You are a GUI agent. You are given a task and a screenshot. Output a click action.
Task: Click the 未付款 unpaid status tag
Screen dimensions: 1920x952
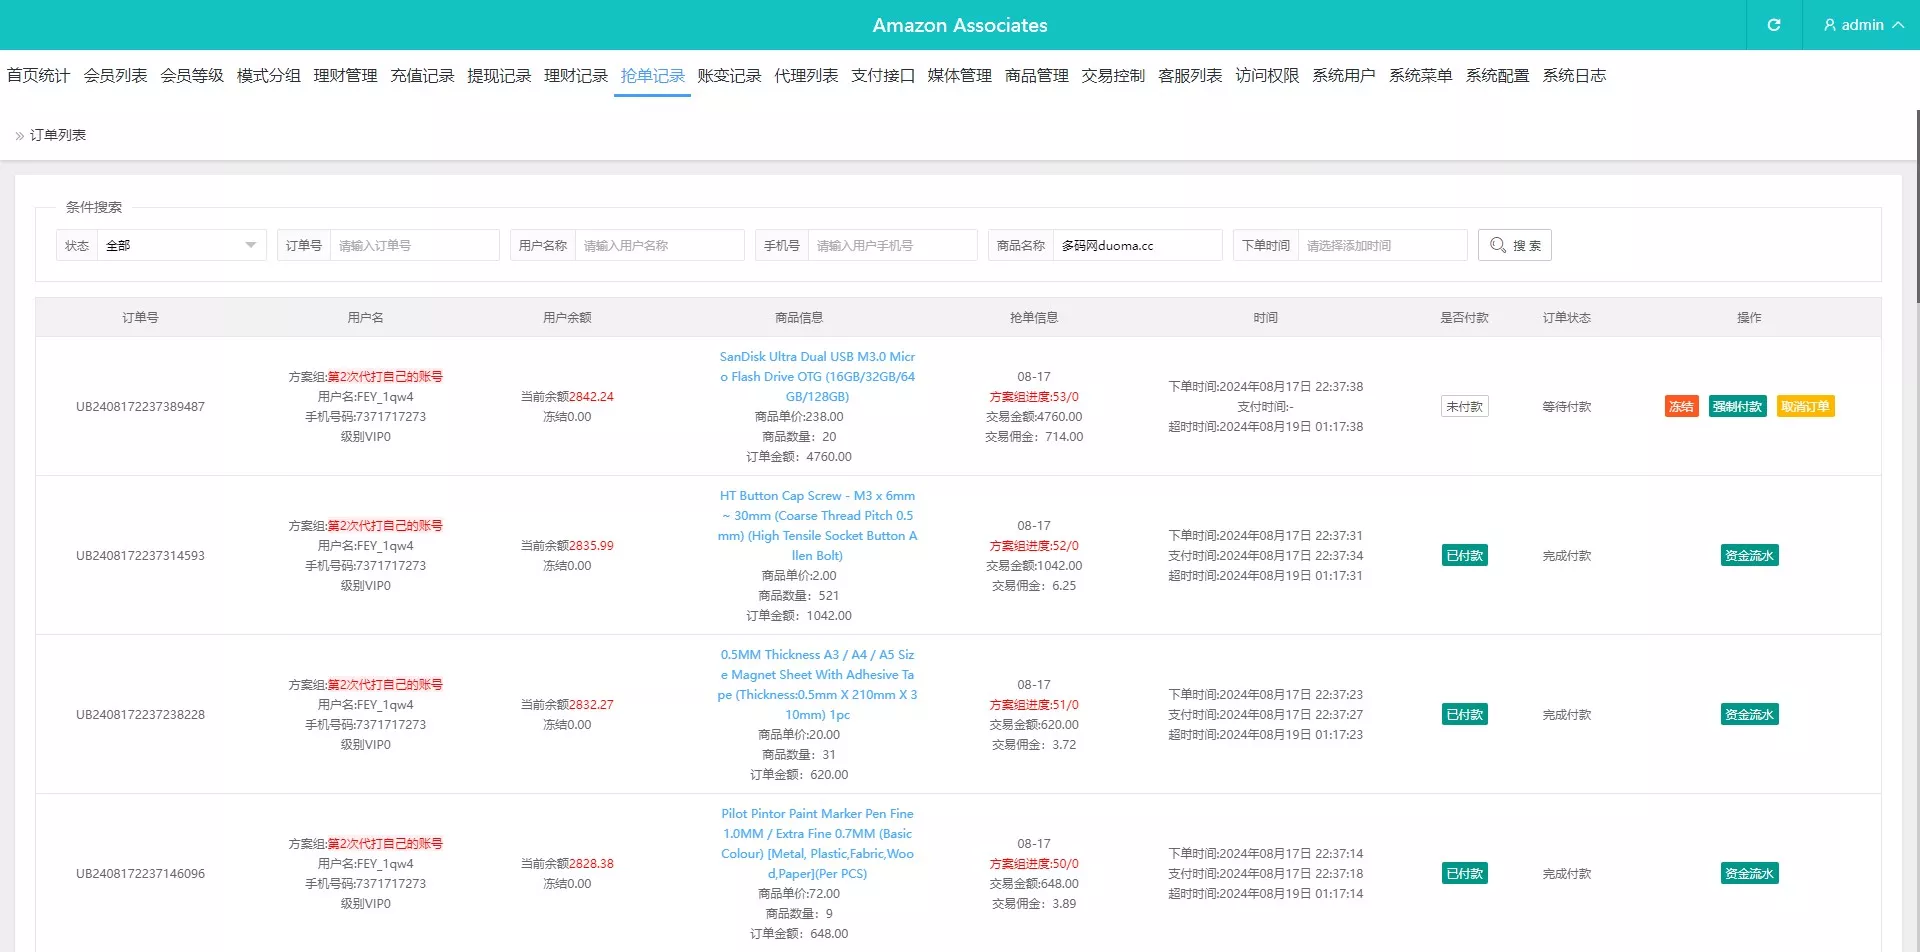pyautogui.click(x=1464, y=407)
